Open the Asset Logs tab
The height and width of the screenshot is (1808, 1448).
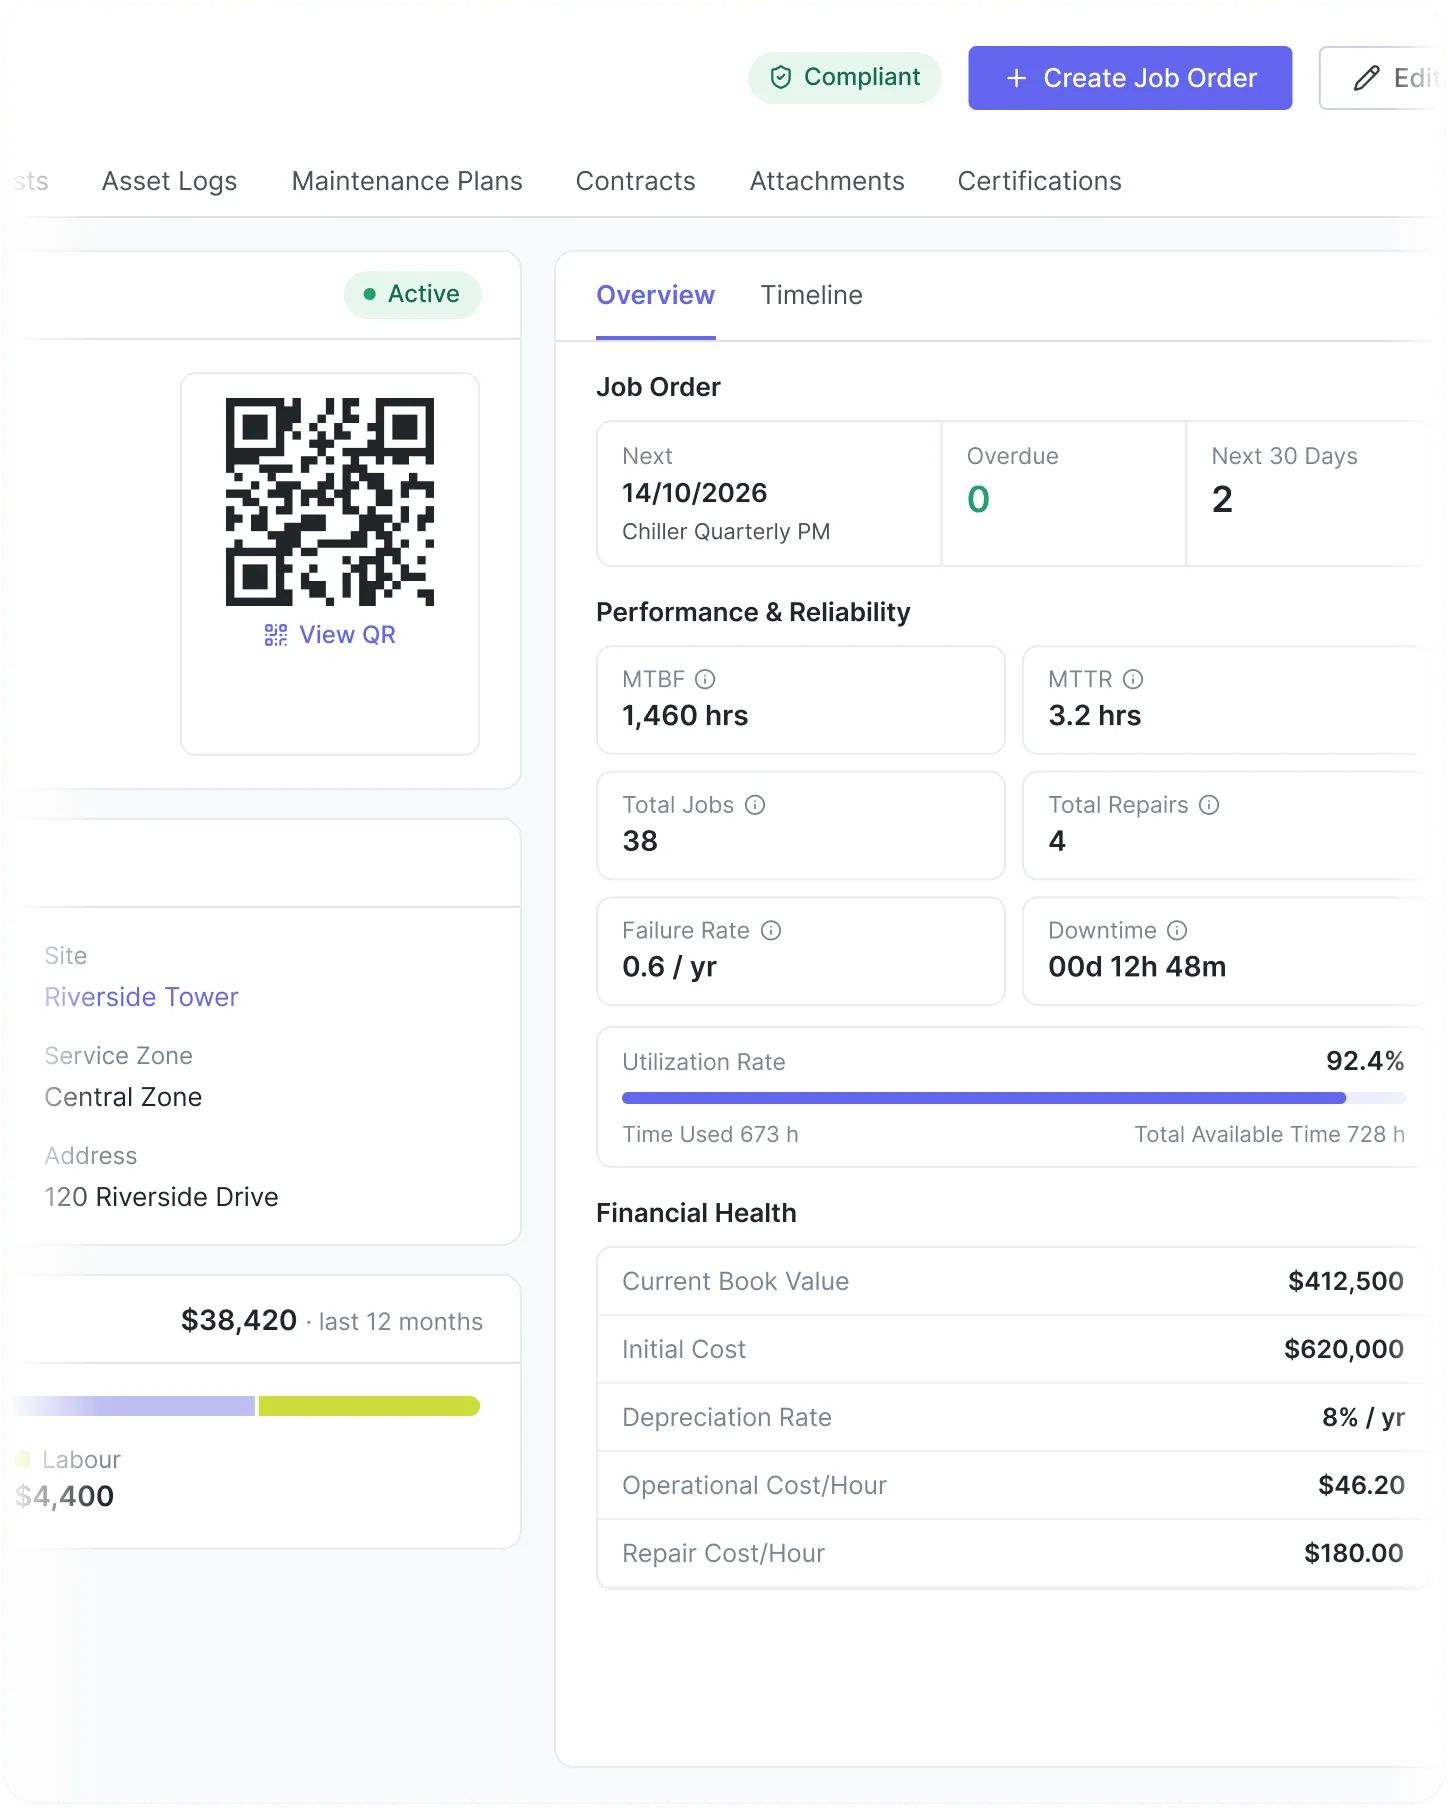pos(169,181)
